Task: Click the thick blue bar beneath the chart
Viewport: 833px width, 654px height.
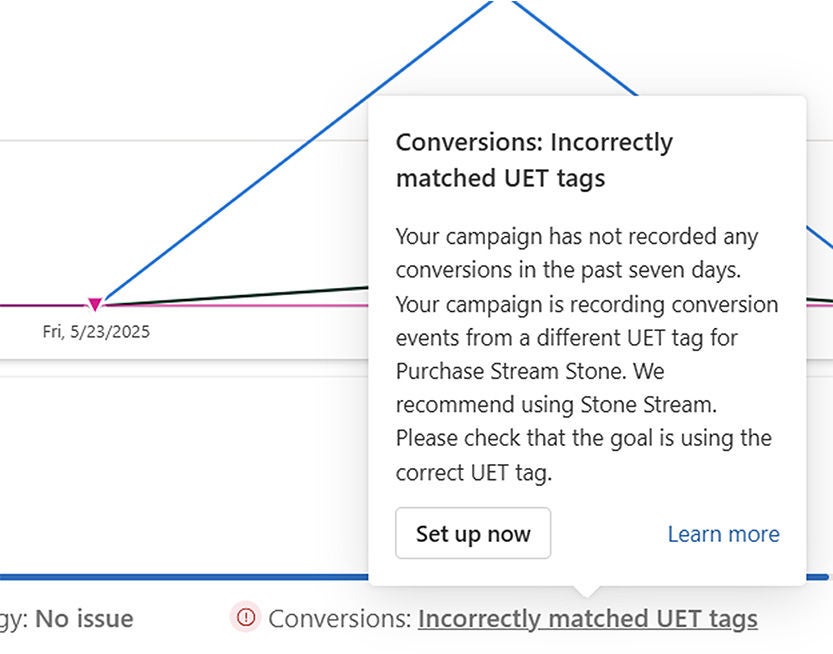Action: pyautogui.click(x=180, y=577)
